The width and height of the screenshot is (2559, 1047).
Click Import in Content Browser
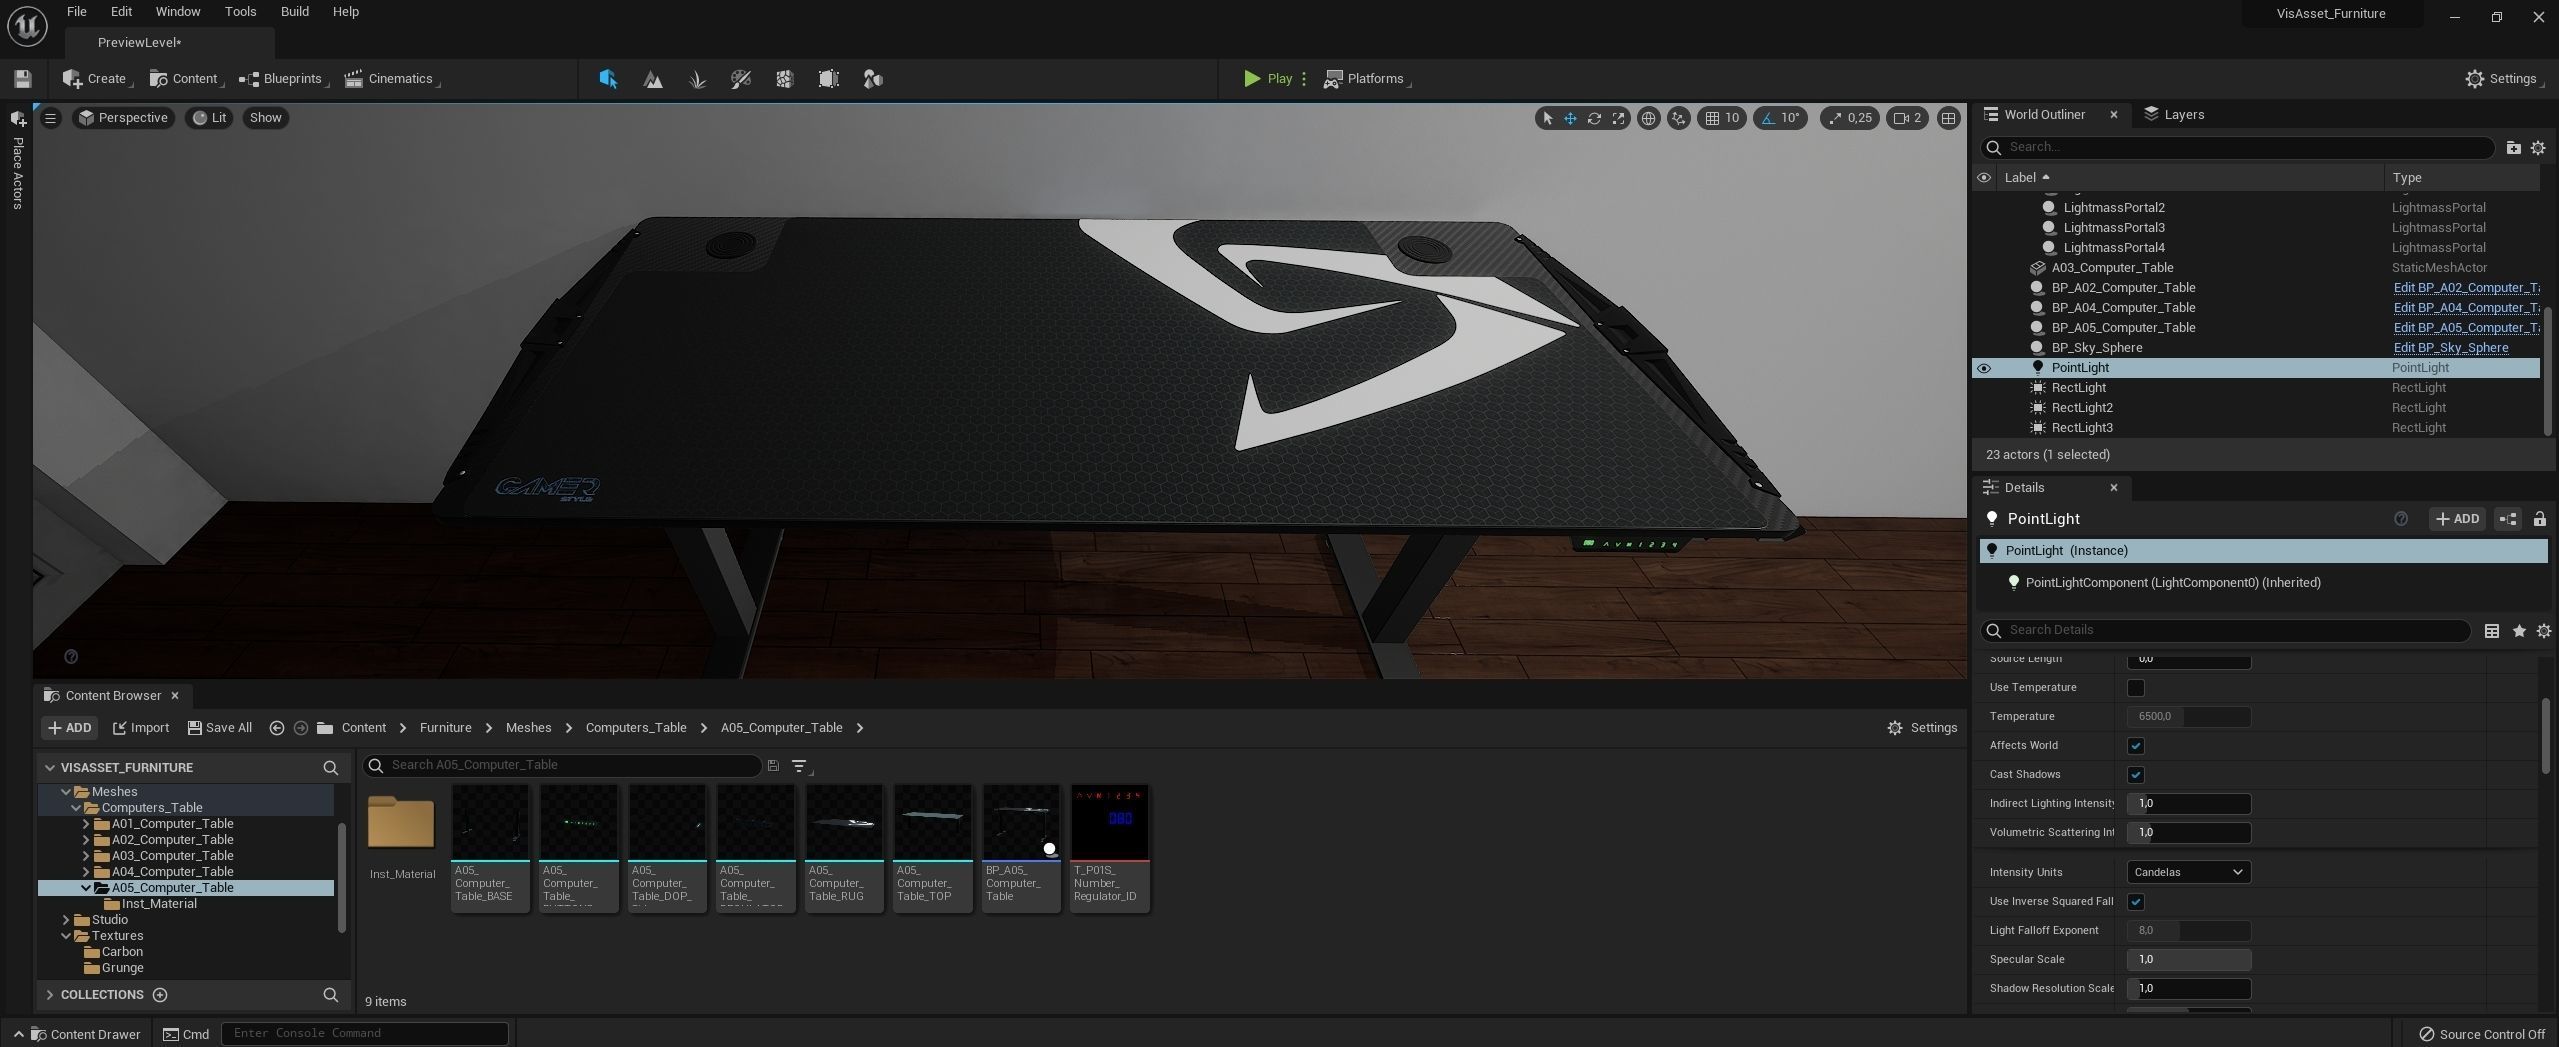pyautogui.click(x=141, y=728)
